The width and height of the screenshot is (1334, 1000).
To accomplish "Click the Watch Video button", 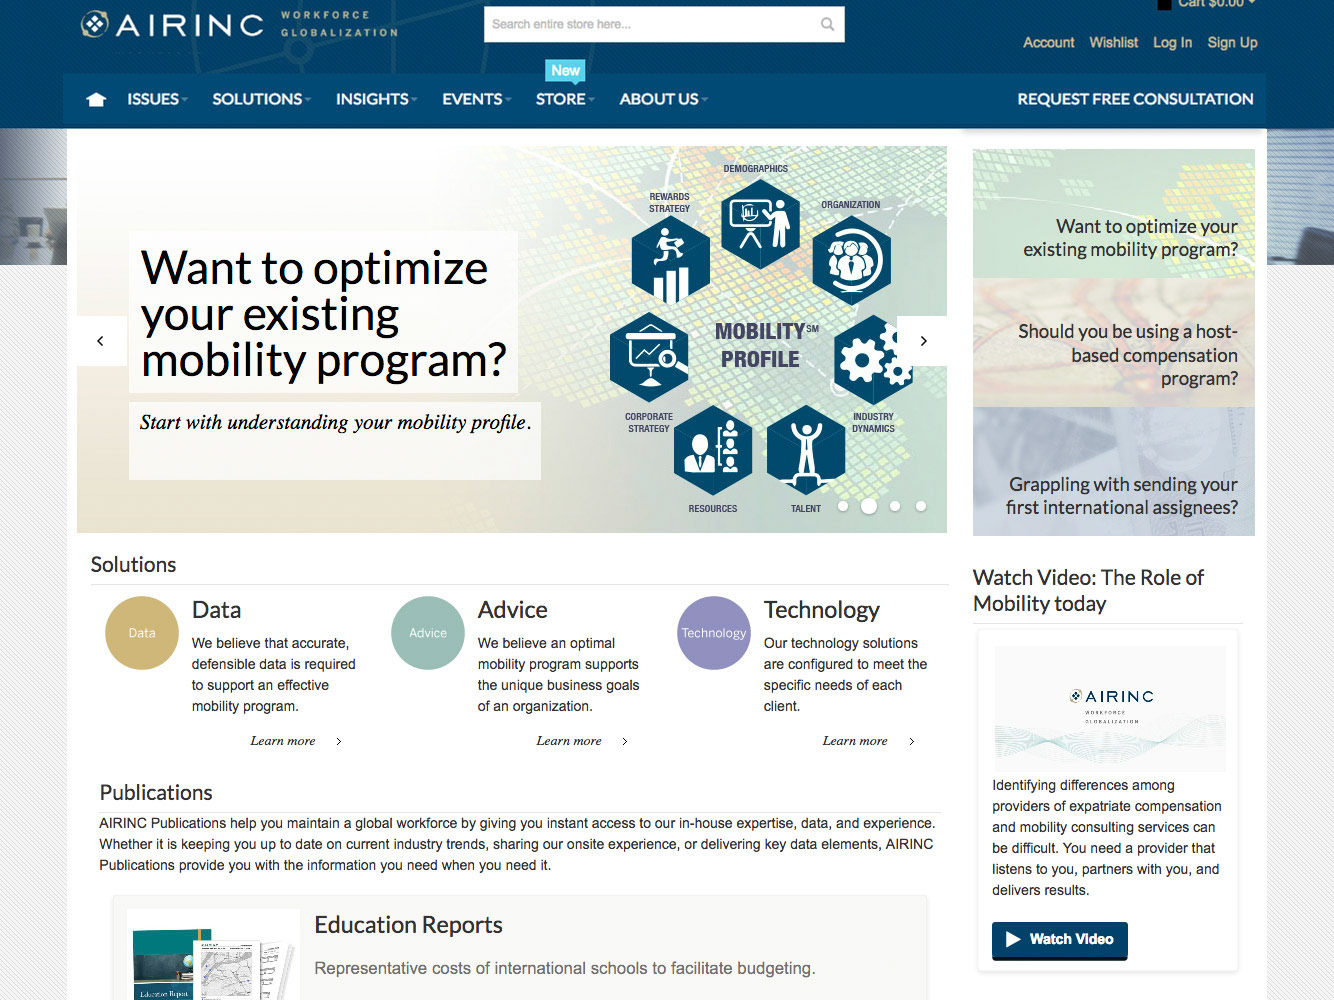I will pos(1059,940).
